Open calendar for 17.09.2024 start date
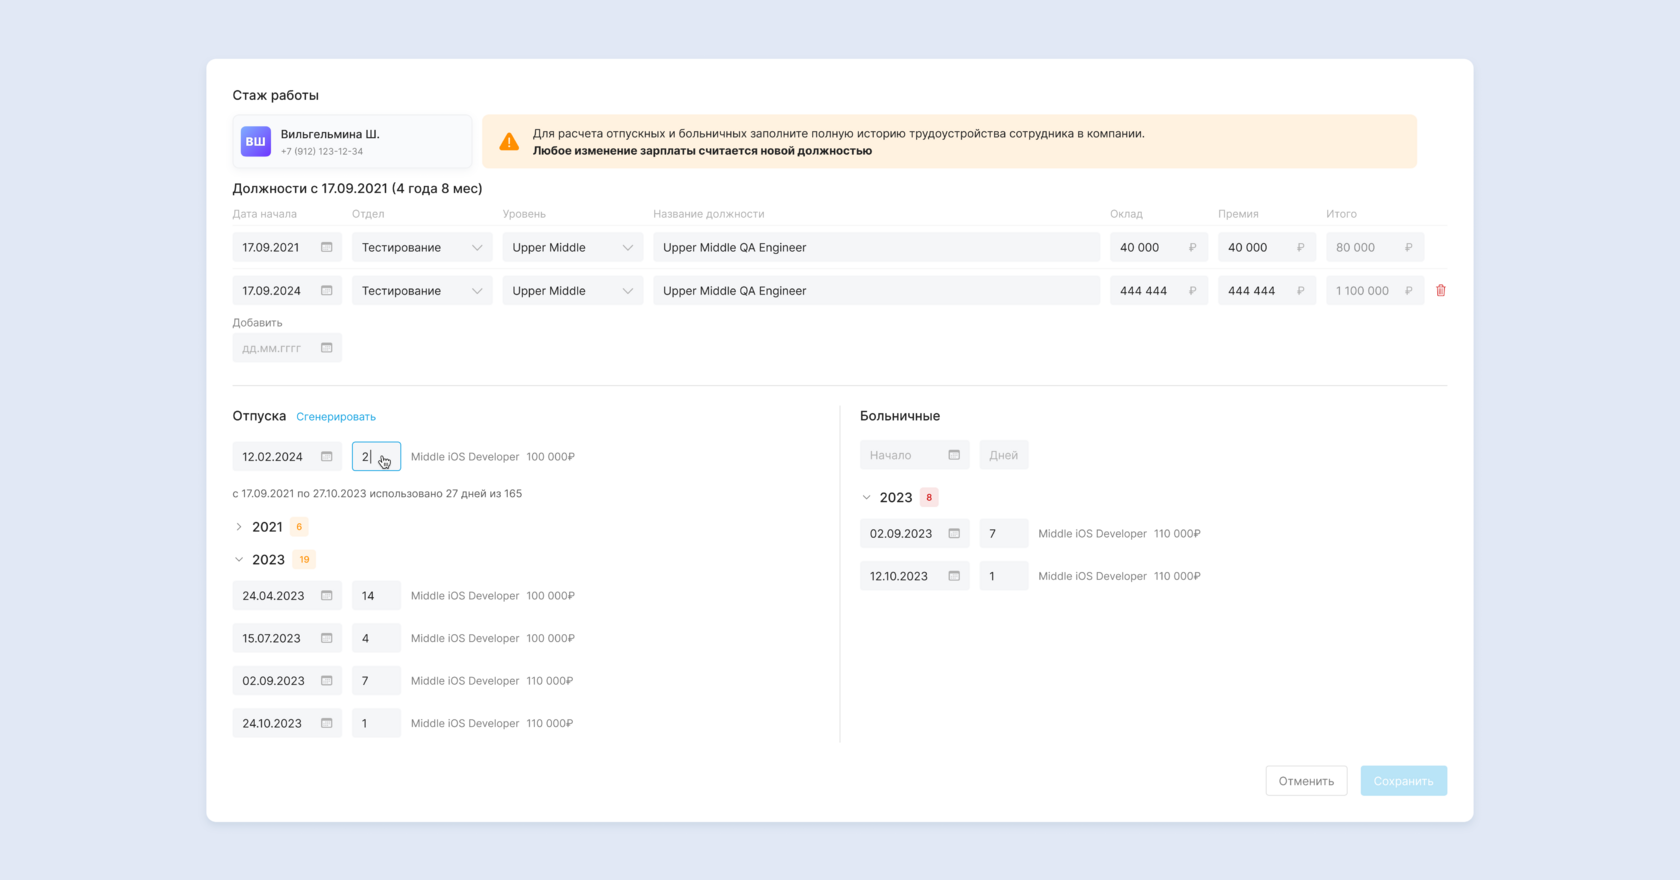The image size is (1680, 880). pyautogui.click(x=326, y=291)
